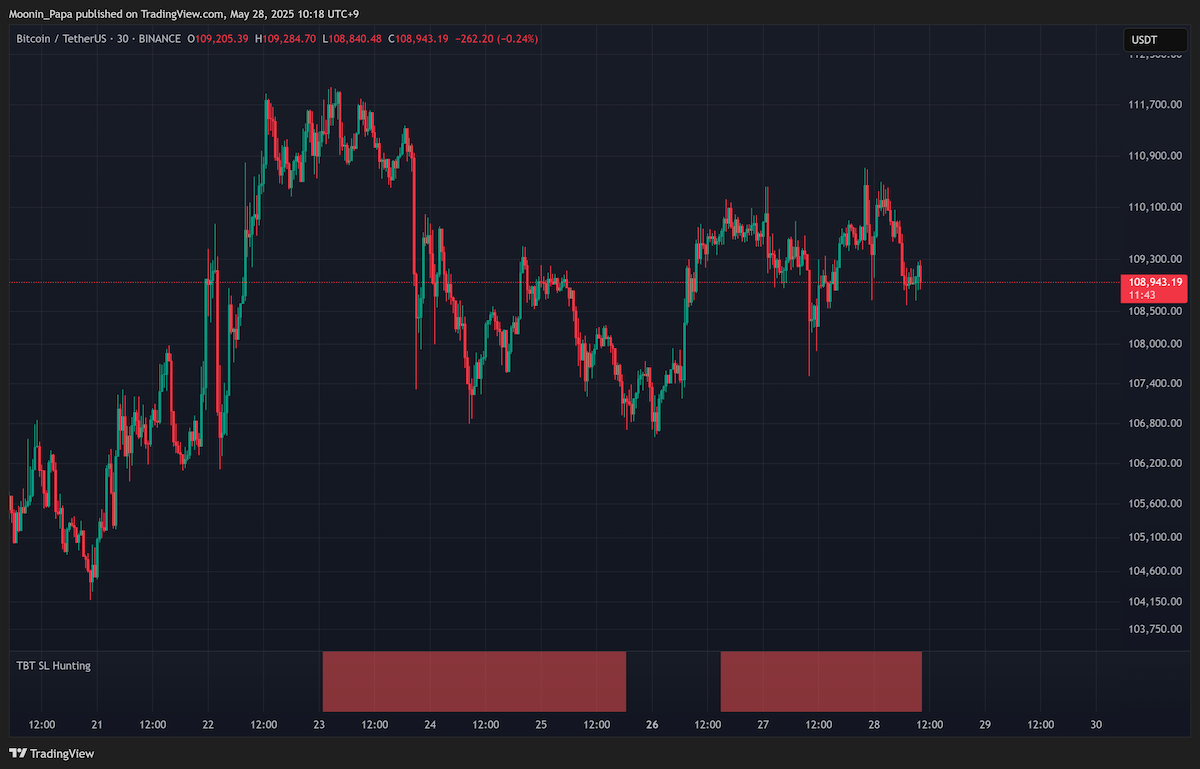
Task: Click the second red SL Hunting zone
Action: [821, 681]
